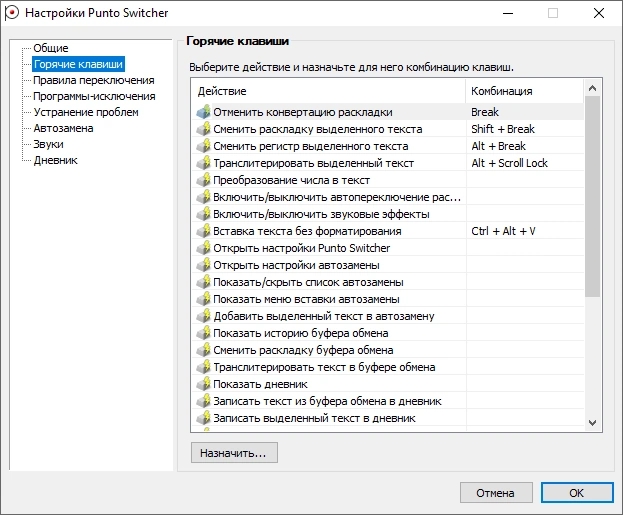Click the icon beside "Добавить выделенный текст в автозамену"
This screenshot has width=623, height=515.
click(203, 316)
